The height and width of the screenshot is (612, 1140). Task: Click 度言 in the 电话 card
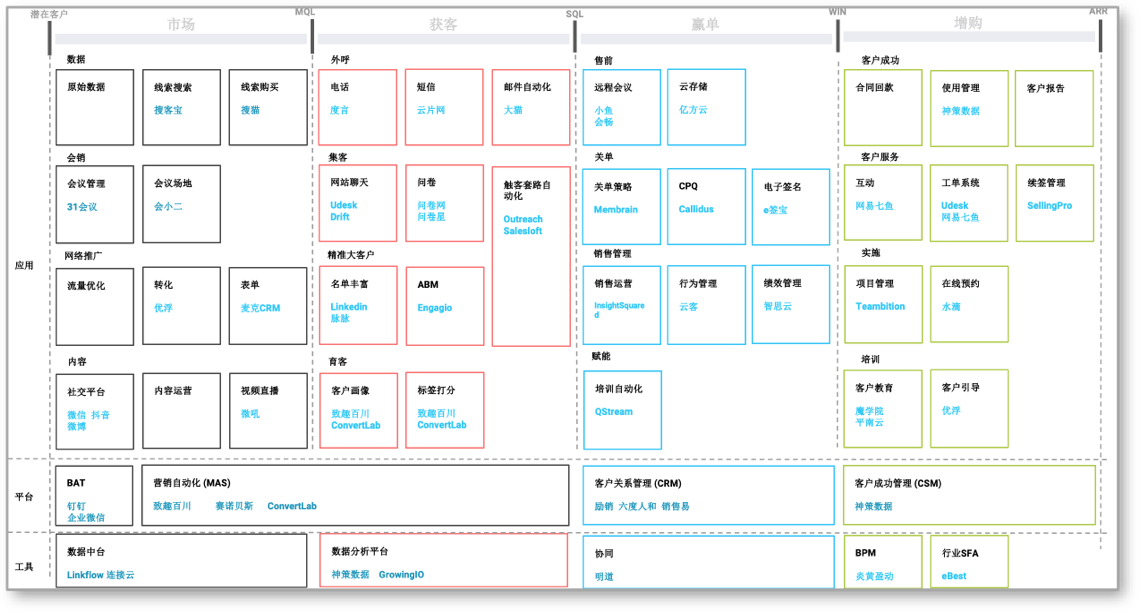[x=340, y=110]
